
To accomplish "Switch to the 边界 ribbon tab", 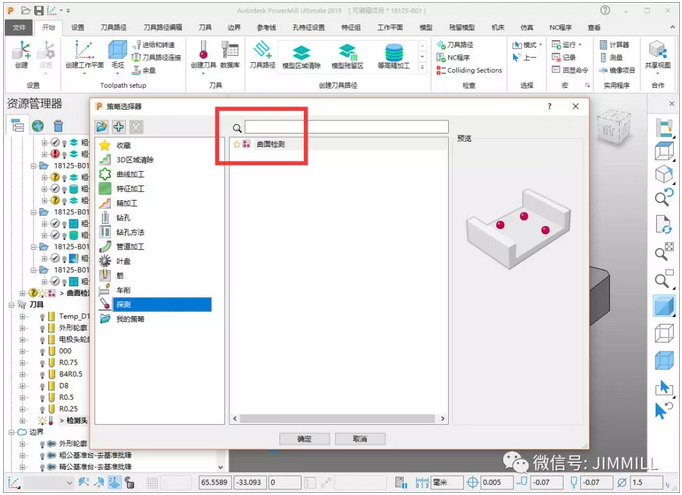I will coord(234,27).
